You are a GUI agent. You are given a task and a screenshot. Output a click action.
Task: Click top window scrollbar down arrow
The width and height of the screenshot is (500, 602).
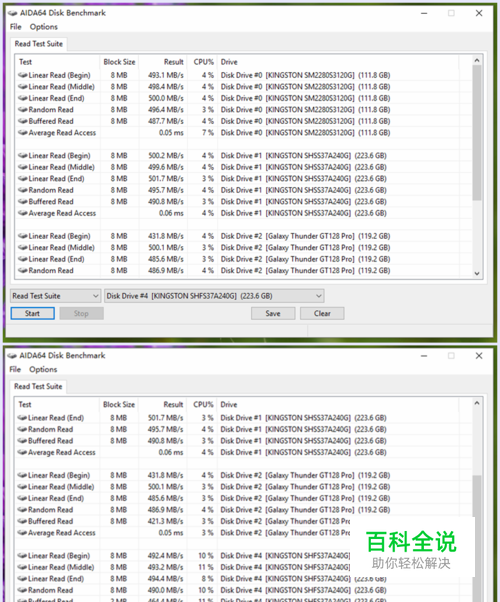(477, 273)
